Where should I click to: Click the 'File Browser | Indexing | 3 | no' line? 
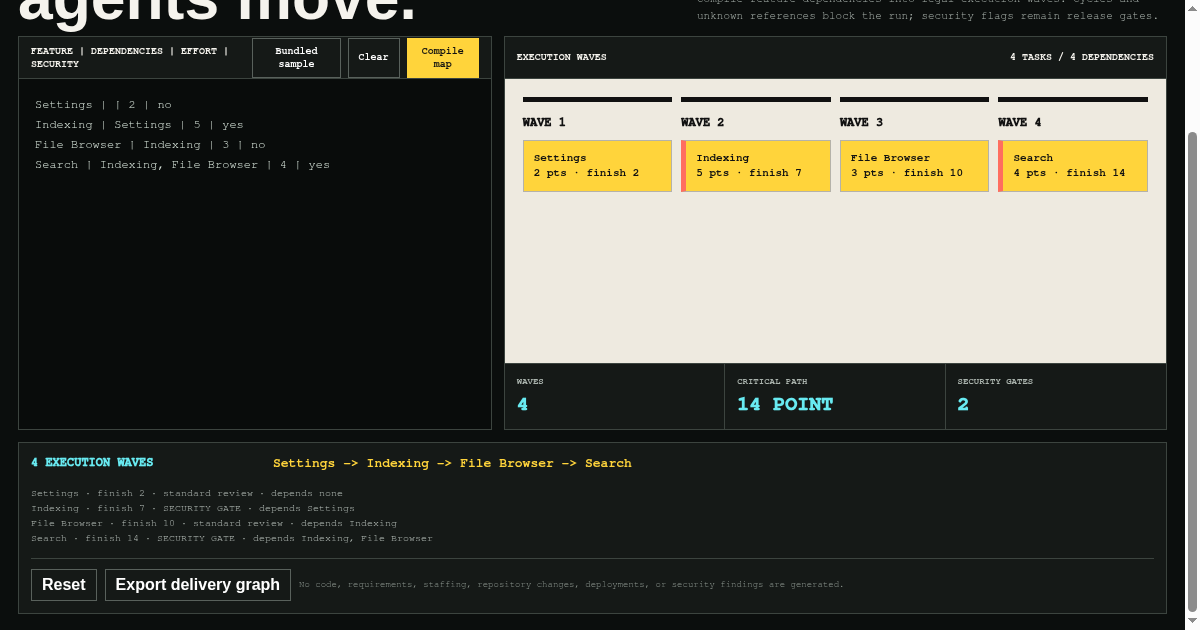coord(150,145)
